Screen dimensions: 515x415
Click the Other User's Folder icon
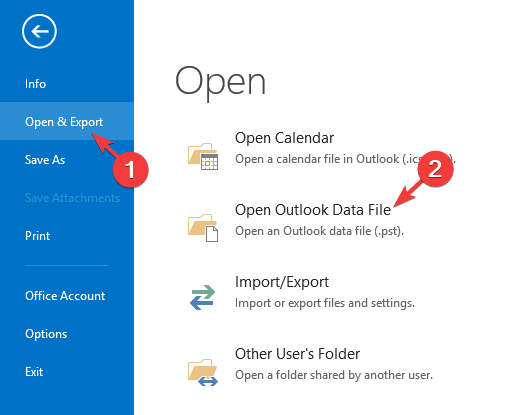203,372
